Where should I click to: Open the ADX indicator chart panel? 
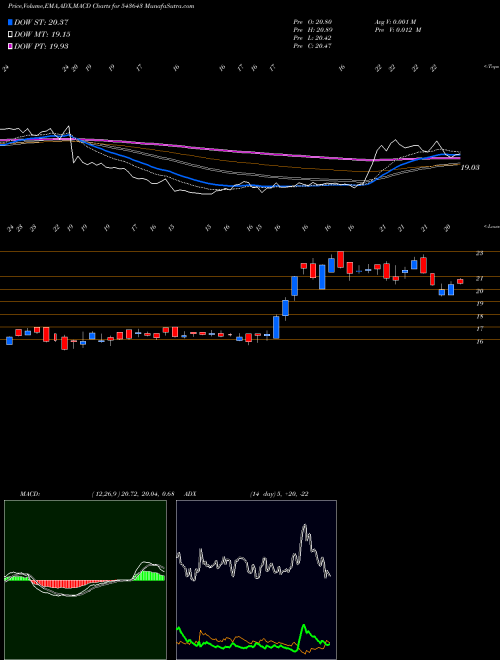(256, 580)
